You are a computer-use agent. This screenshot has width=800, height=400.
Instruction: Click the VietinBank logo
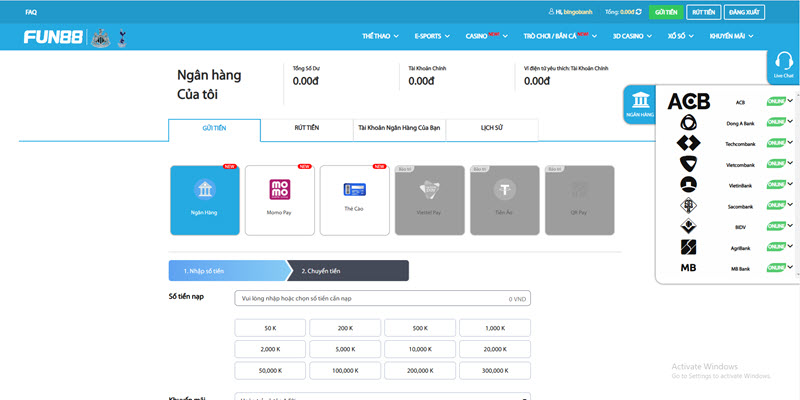tap(688, 185)
